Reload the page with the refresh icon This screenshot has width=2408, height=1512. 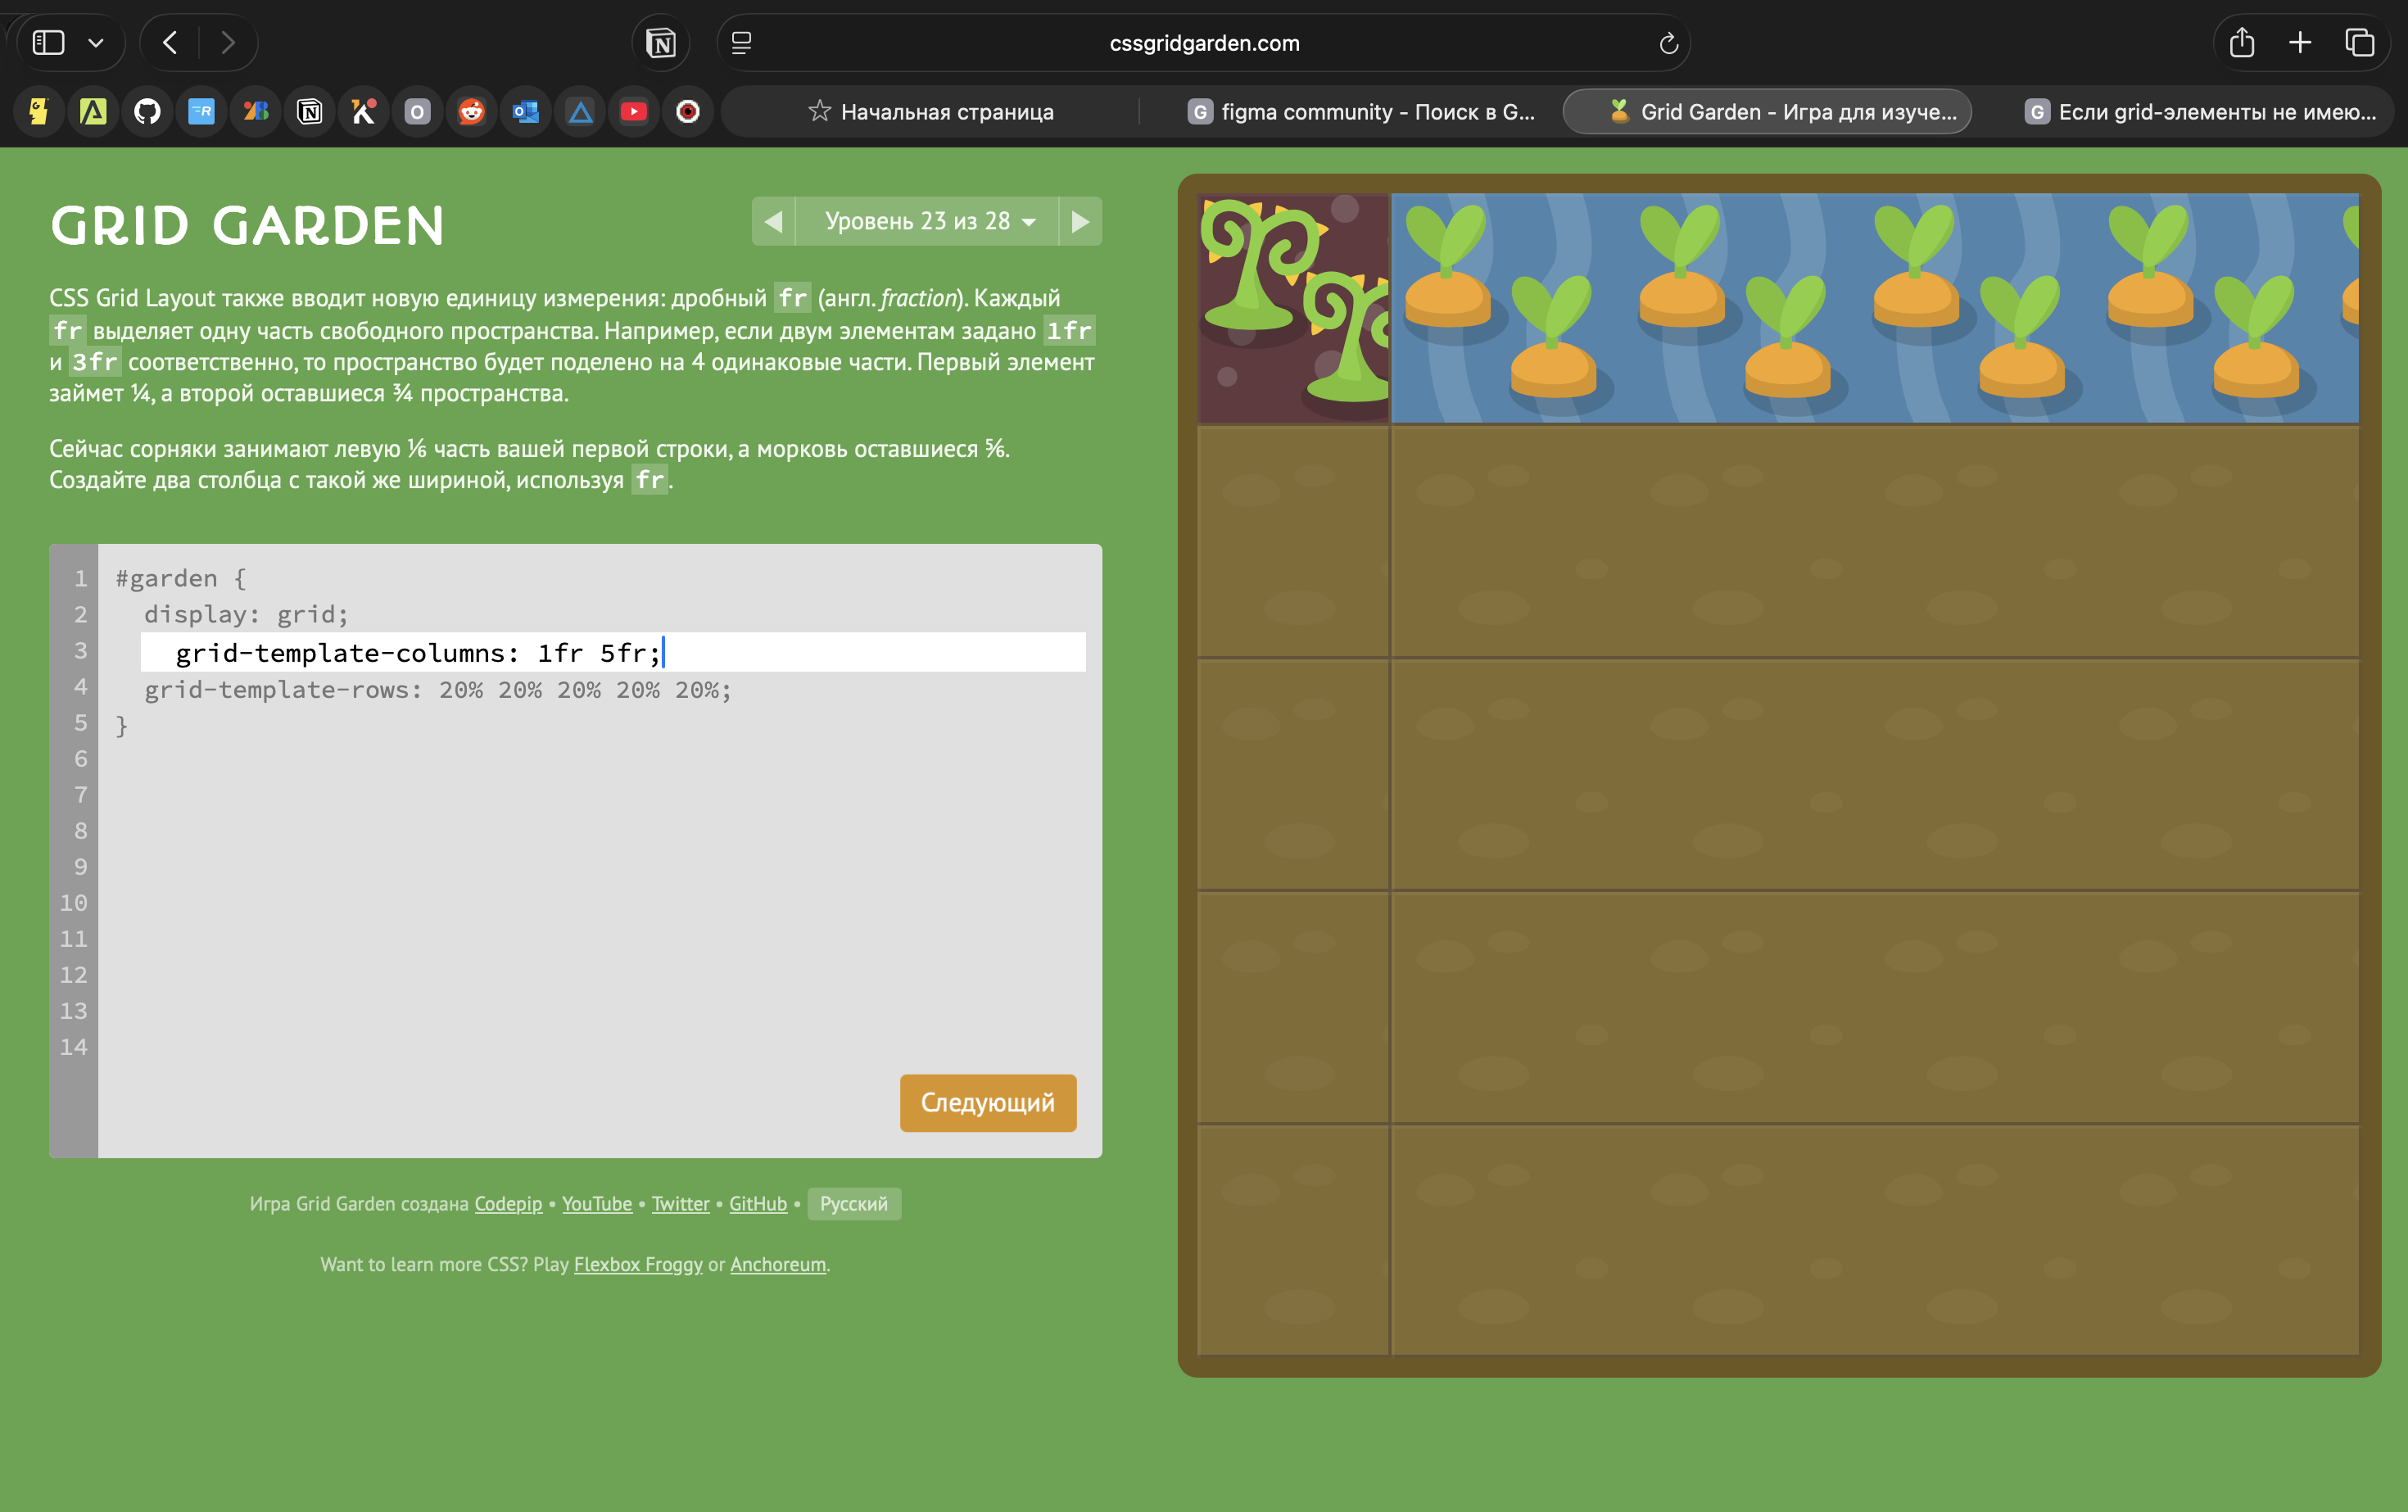coord(1667,43)
